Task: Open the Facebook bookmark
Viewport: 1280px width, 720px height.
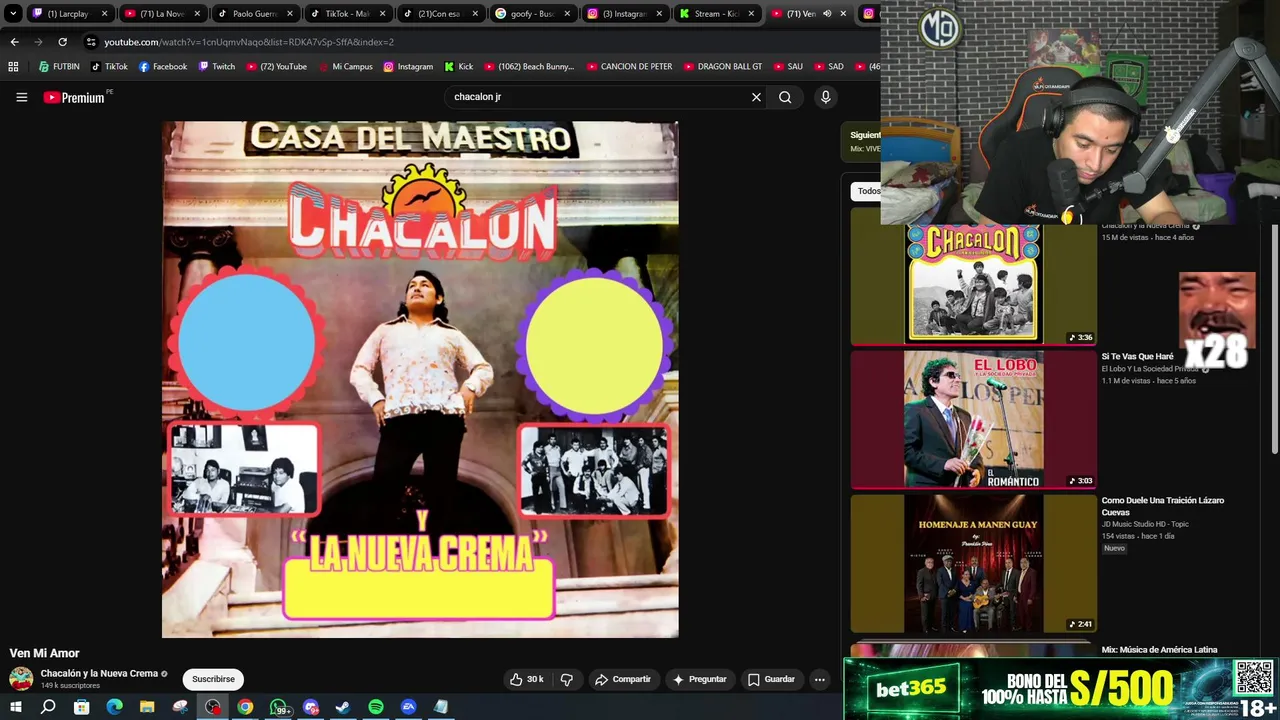Action: click(163, 66)
